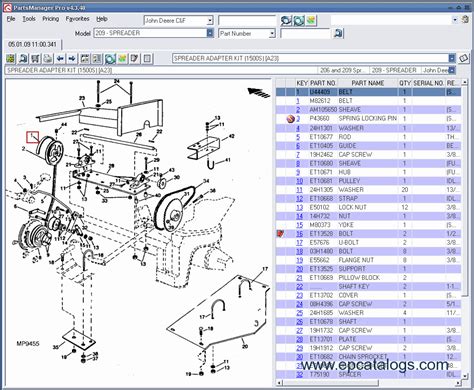Click the ball icon on SPRING LOCKING PIN row
The height and width of the screenshot is (390, 474).
click(x=290, y=119)
